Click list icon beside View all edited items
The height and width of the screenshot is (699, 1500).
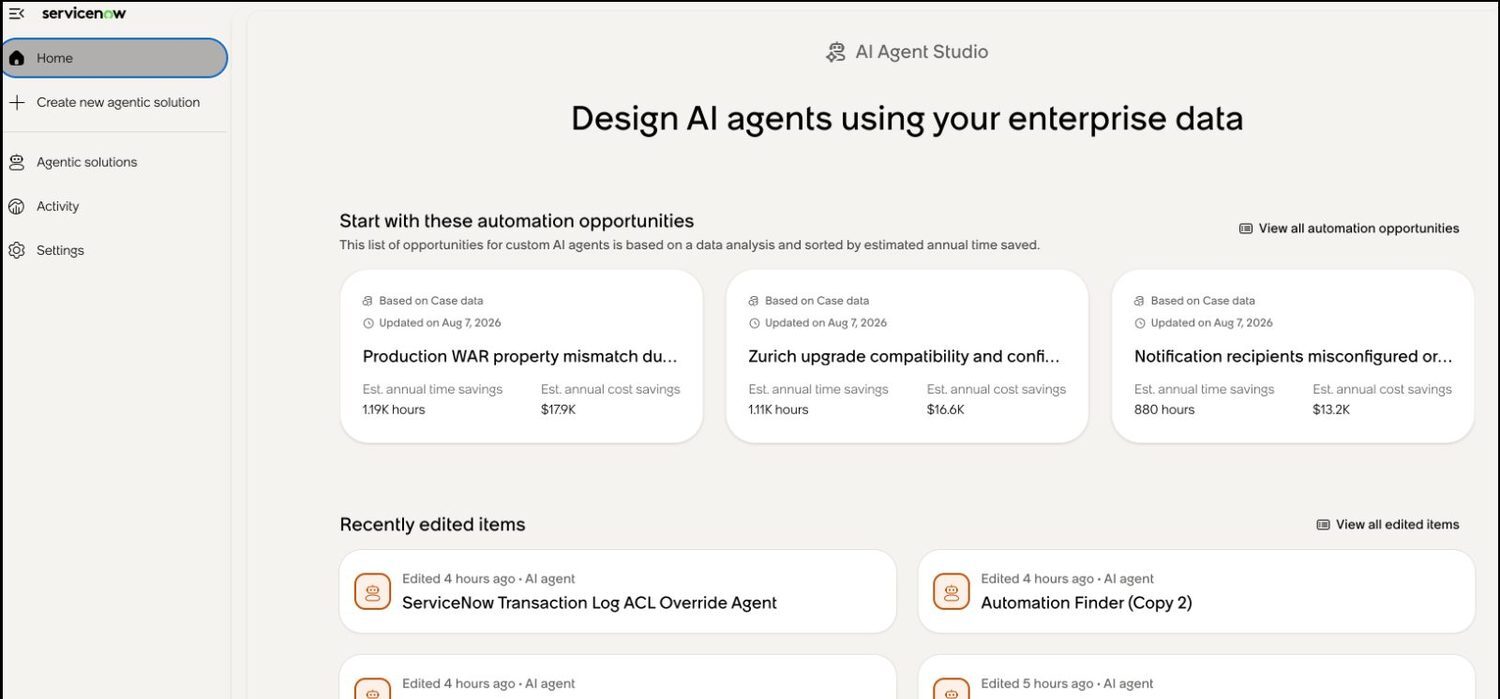point(1323,524)
